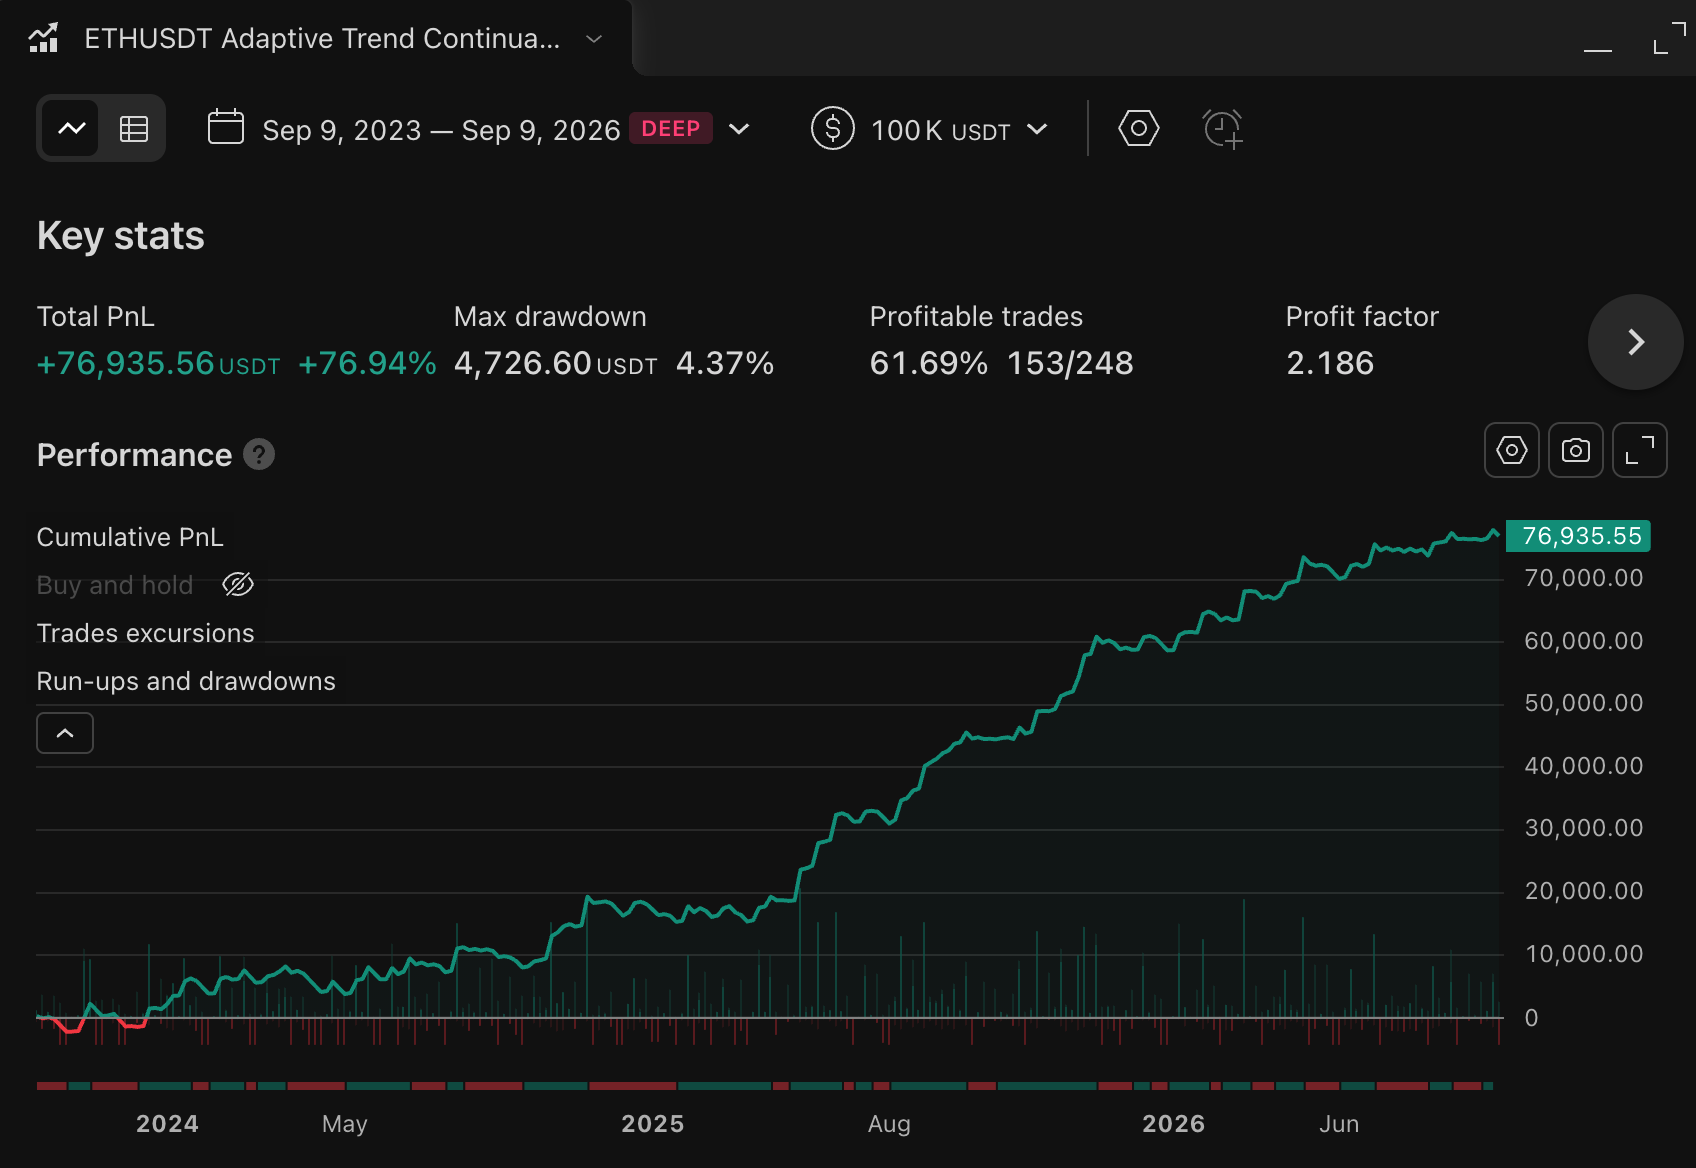
Task: Click the 4.37% drawdown percentage
Action: point(725,363)
